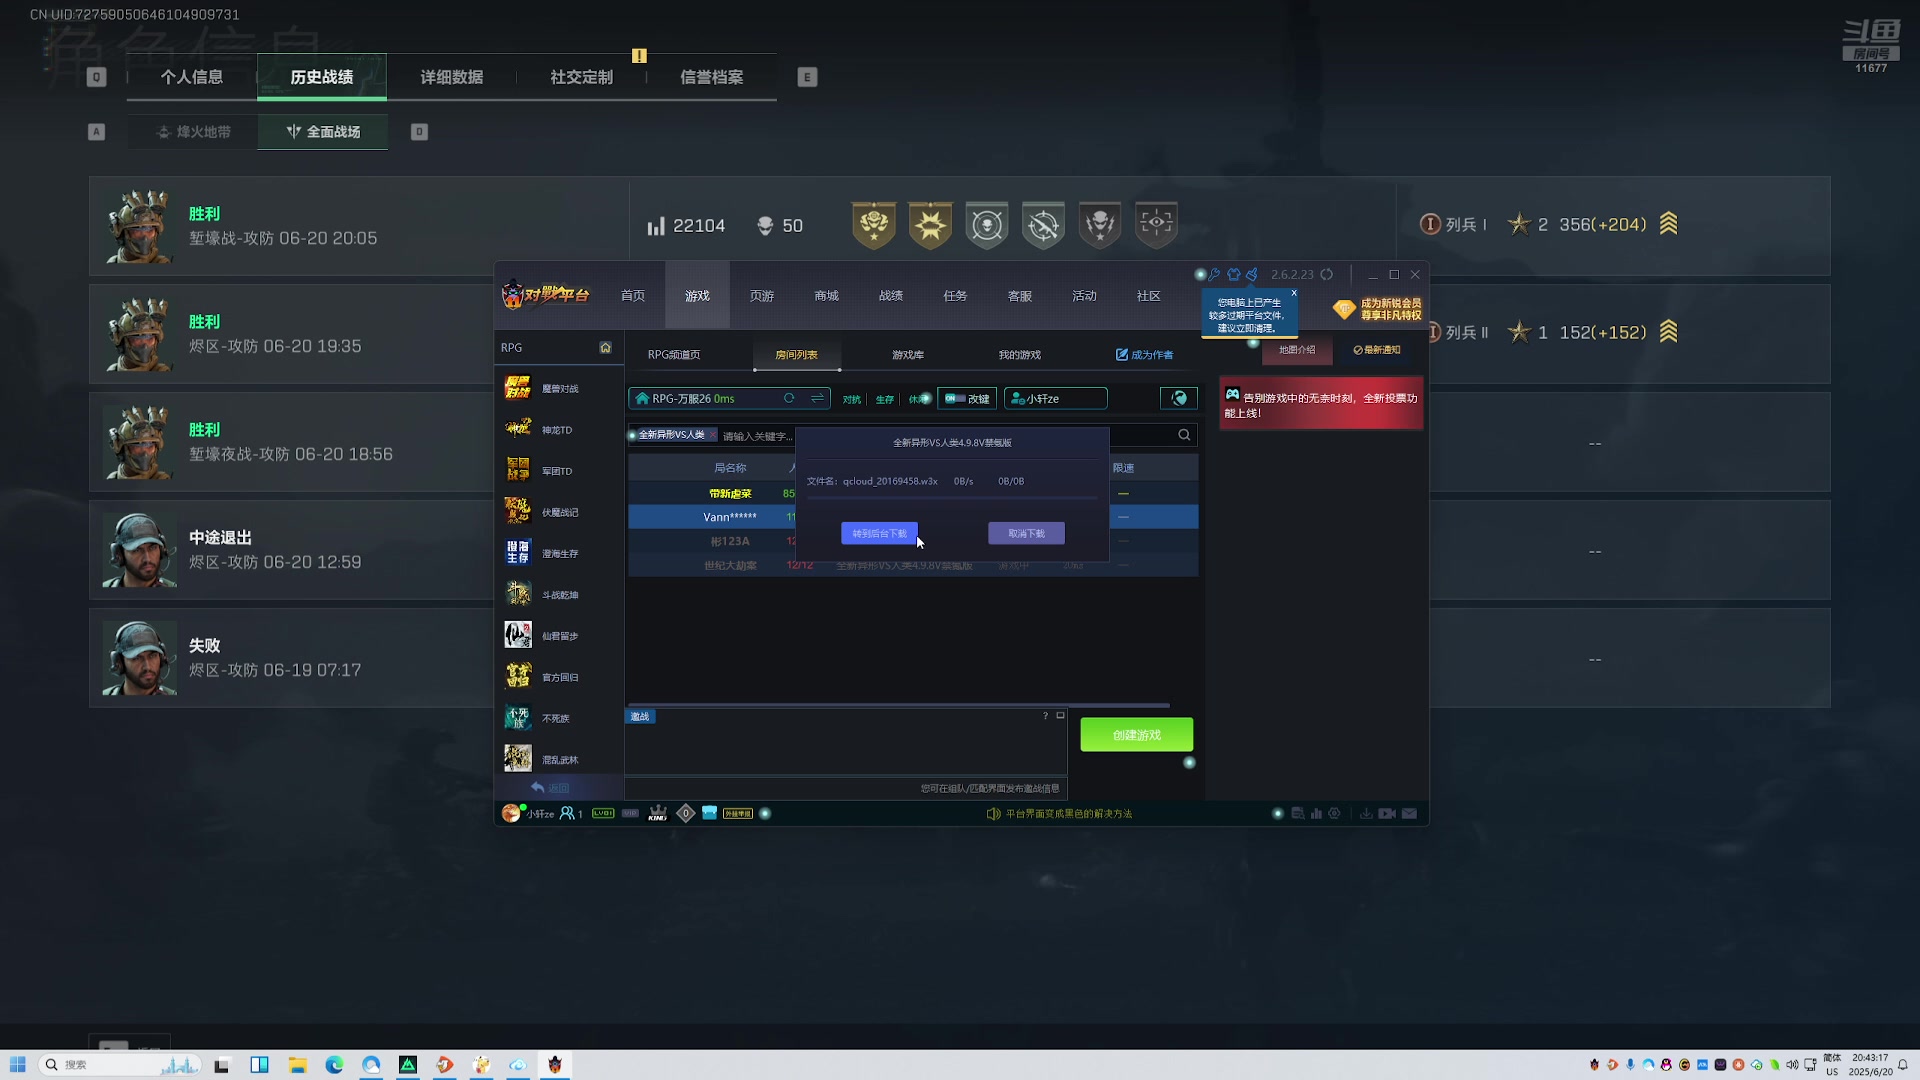Click the QQ penguin icon in system tray
Screen dimensions: 1920x1080
(1666, 1065)
